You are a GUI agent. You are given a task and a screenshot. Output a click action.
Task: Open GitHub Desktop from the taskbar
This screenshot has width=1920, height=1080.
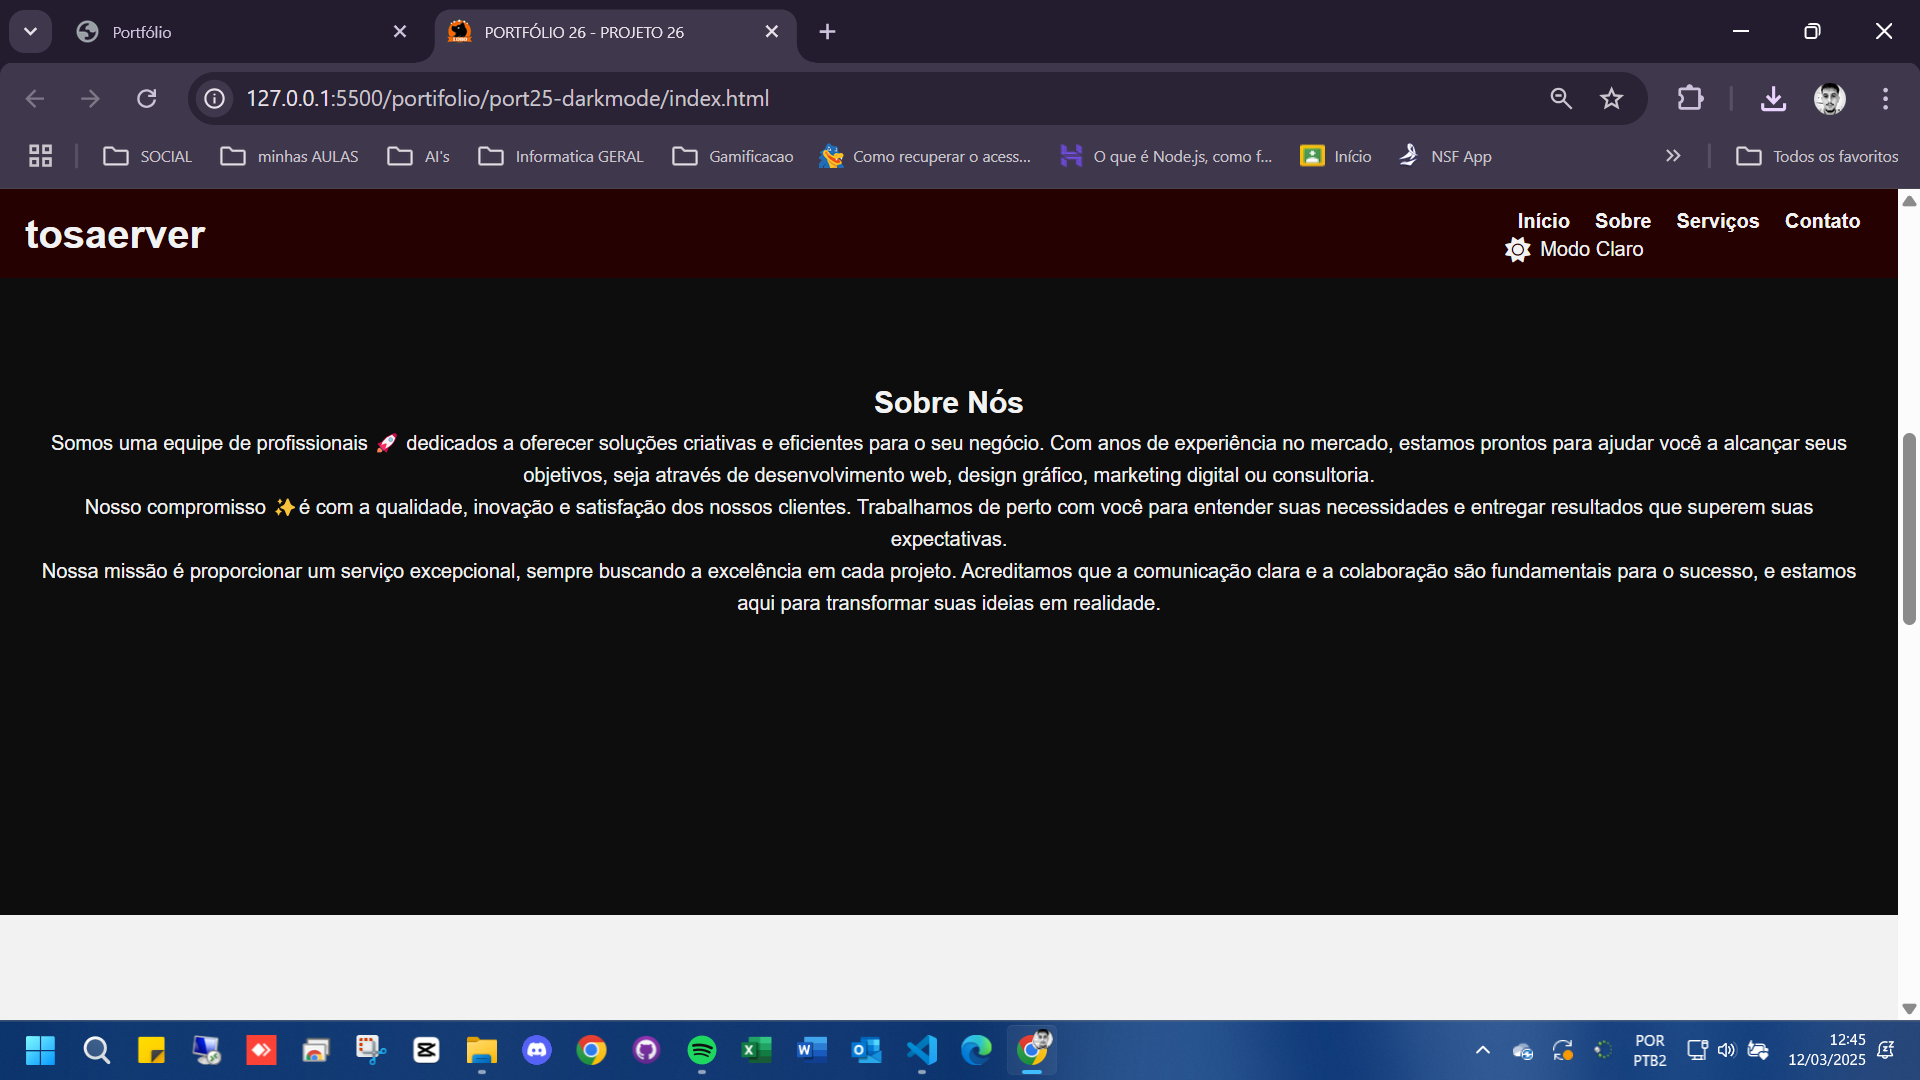pos(646,1050)
